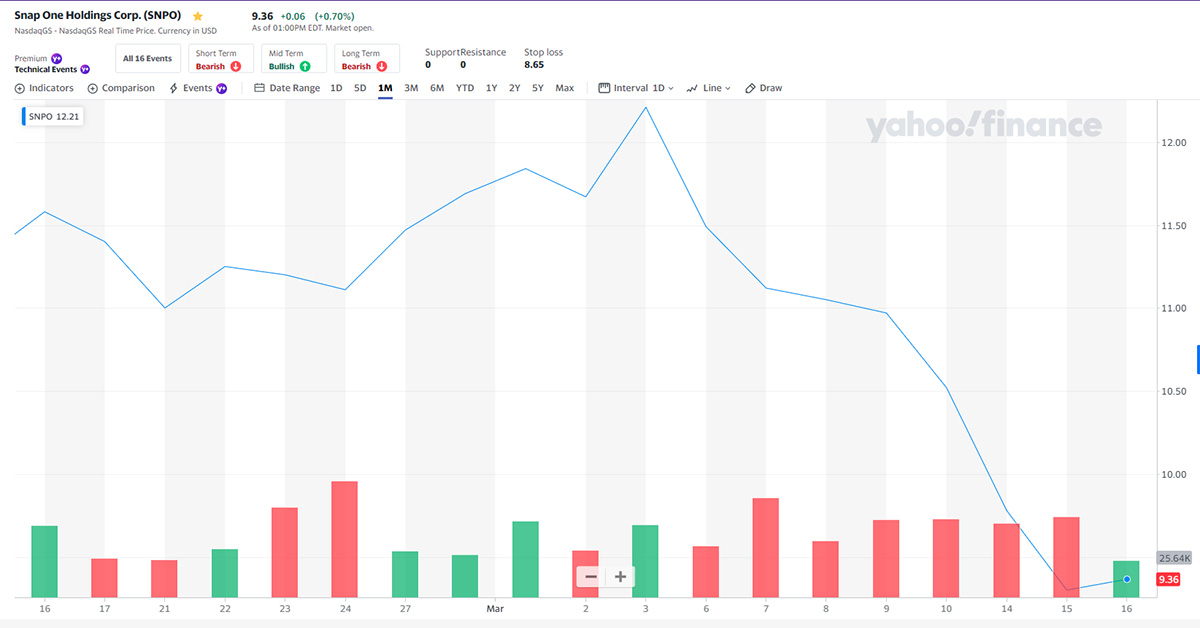Click the red volume bar on March 7
1200x628 pixels.
point(766,547)
